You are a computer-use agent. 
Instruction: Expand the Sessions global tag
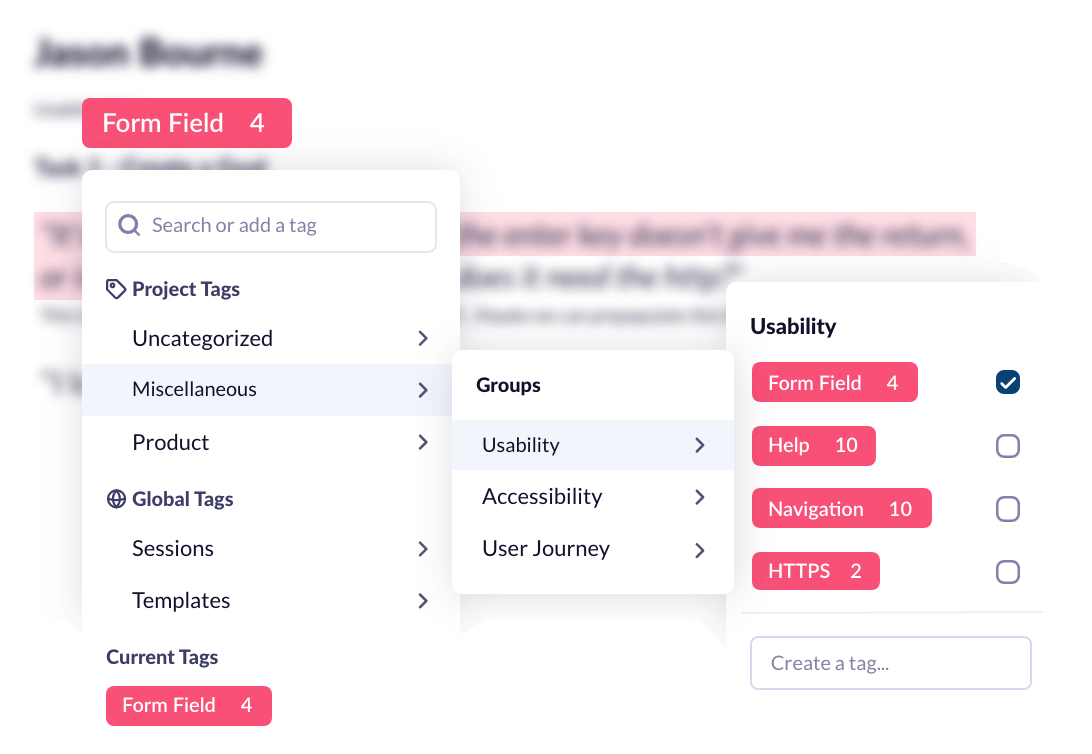tap(423, 549)
